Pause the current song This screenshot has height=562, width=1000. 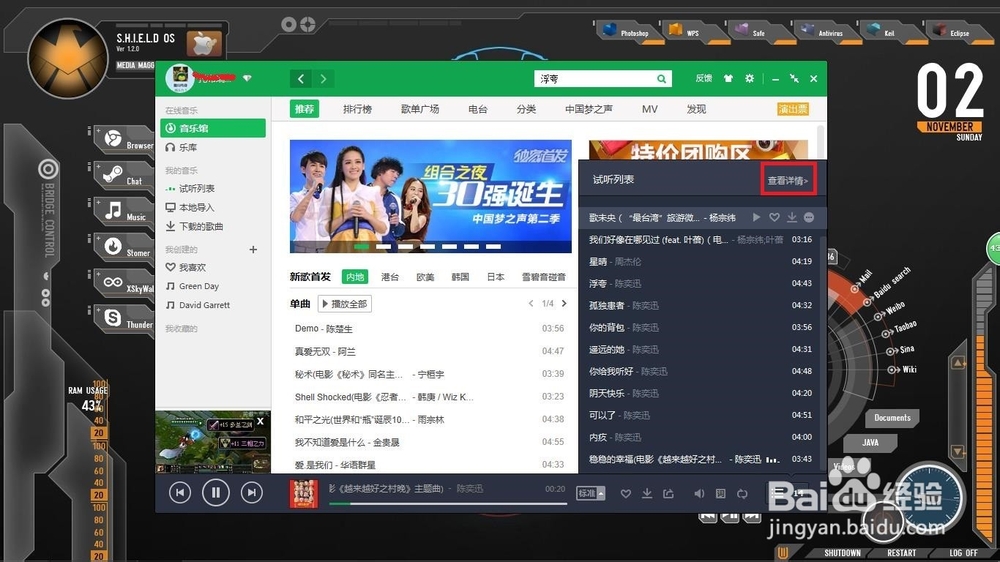pos(216,492)
